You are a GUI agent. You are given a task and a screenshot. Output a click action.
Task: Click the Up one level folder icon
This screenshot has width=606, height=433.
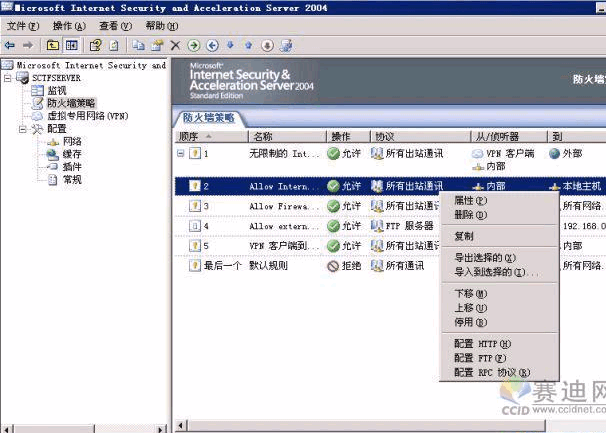point(53,46)
